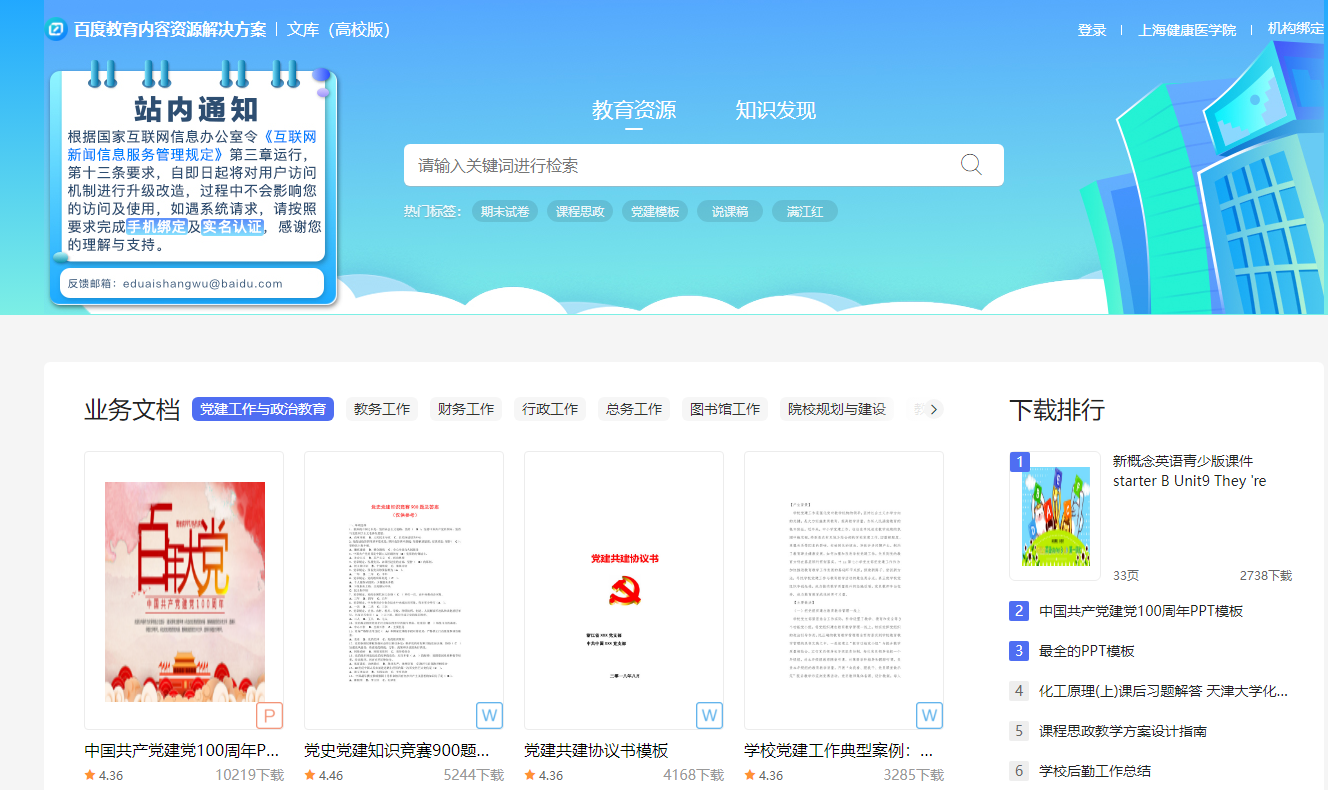Click the rank 1 badge in 下载排行
Image resolution: width=1328 pixels, height=790 pixels.
pos(1019,462)
